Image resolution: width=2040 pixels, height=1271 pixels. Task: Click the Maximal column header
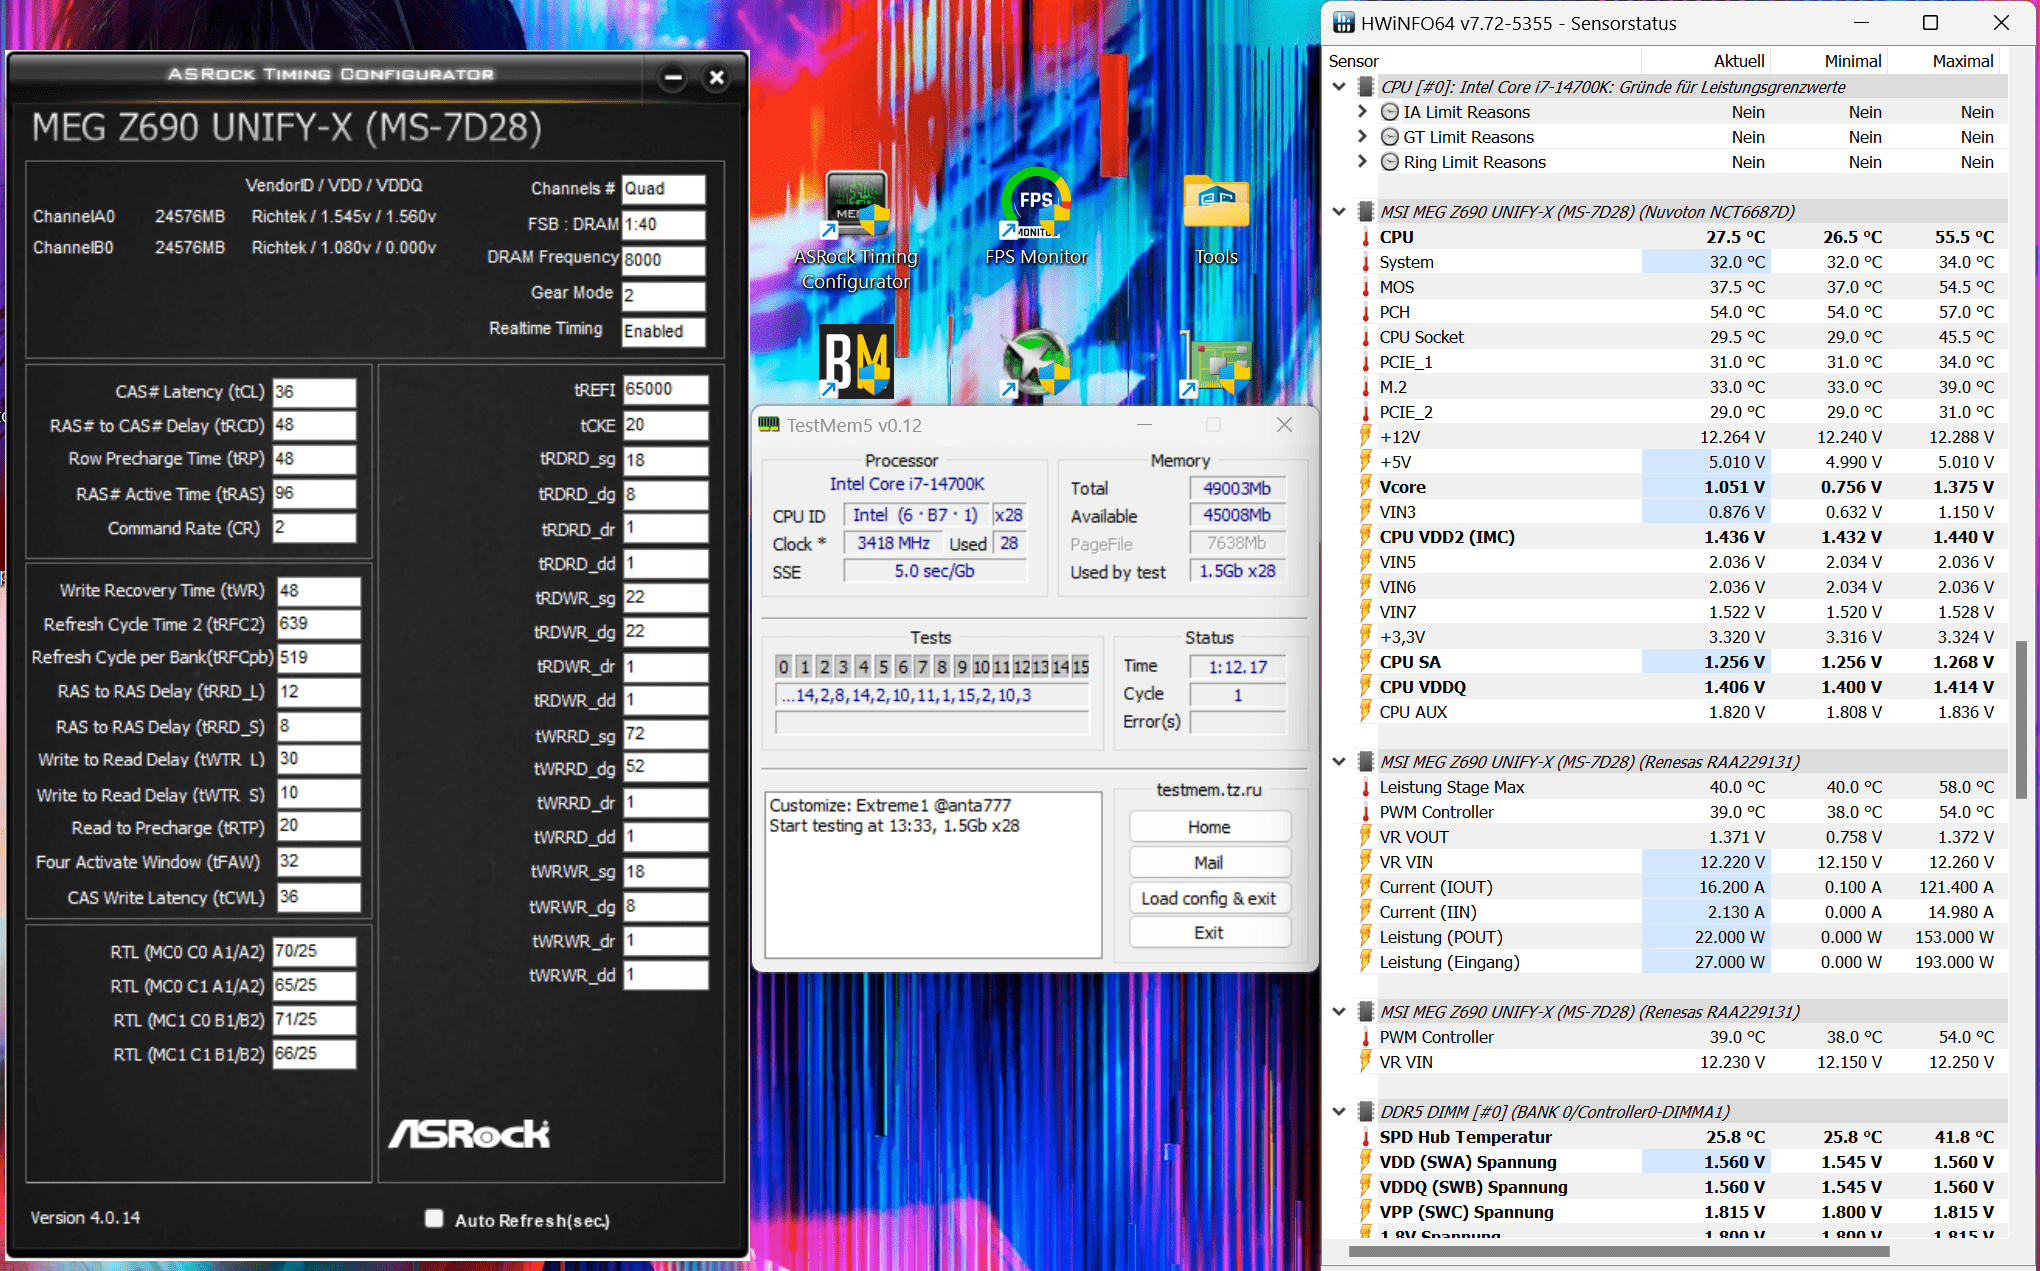click(1946, 61)
